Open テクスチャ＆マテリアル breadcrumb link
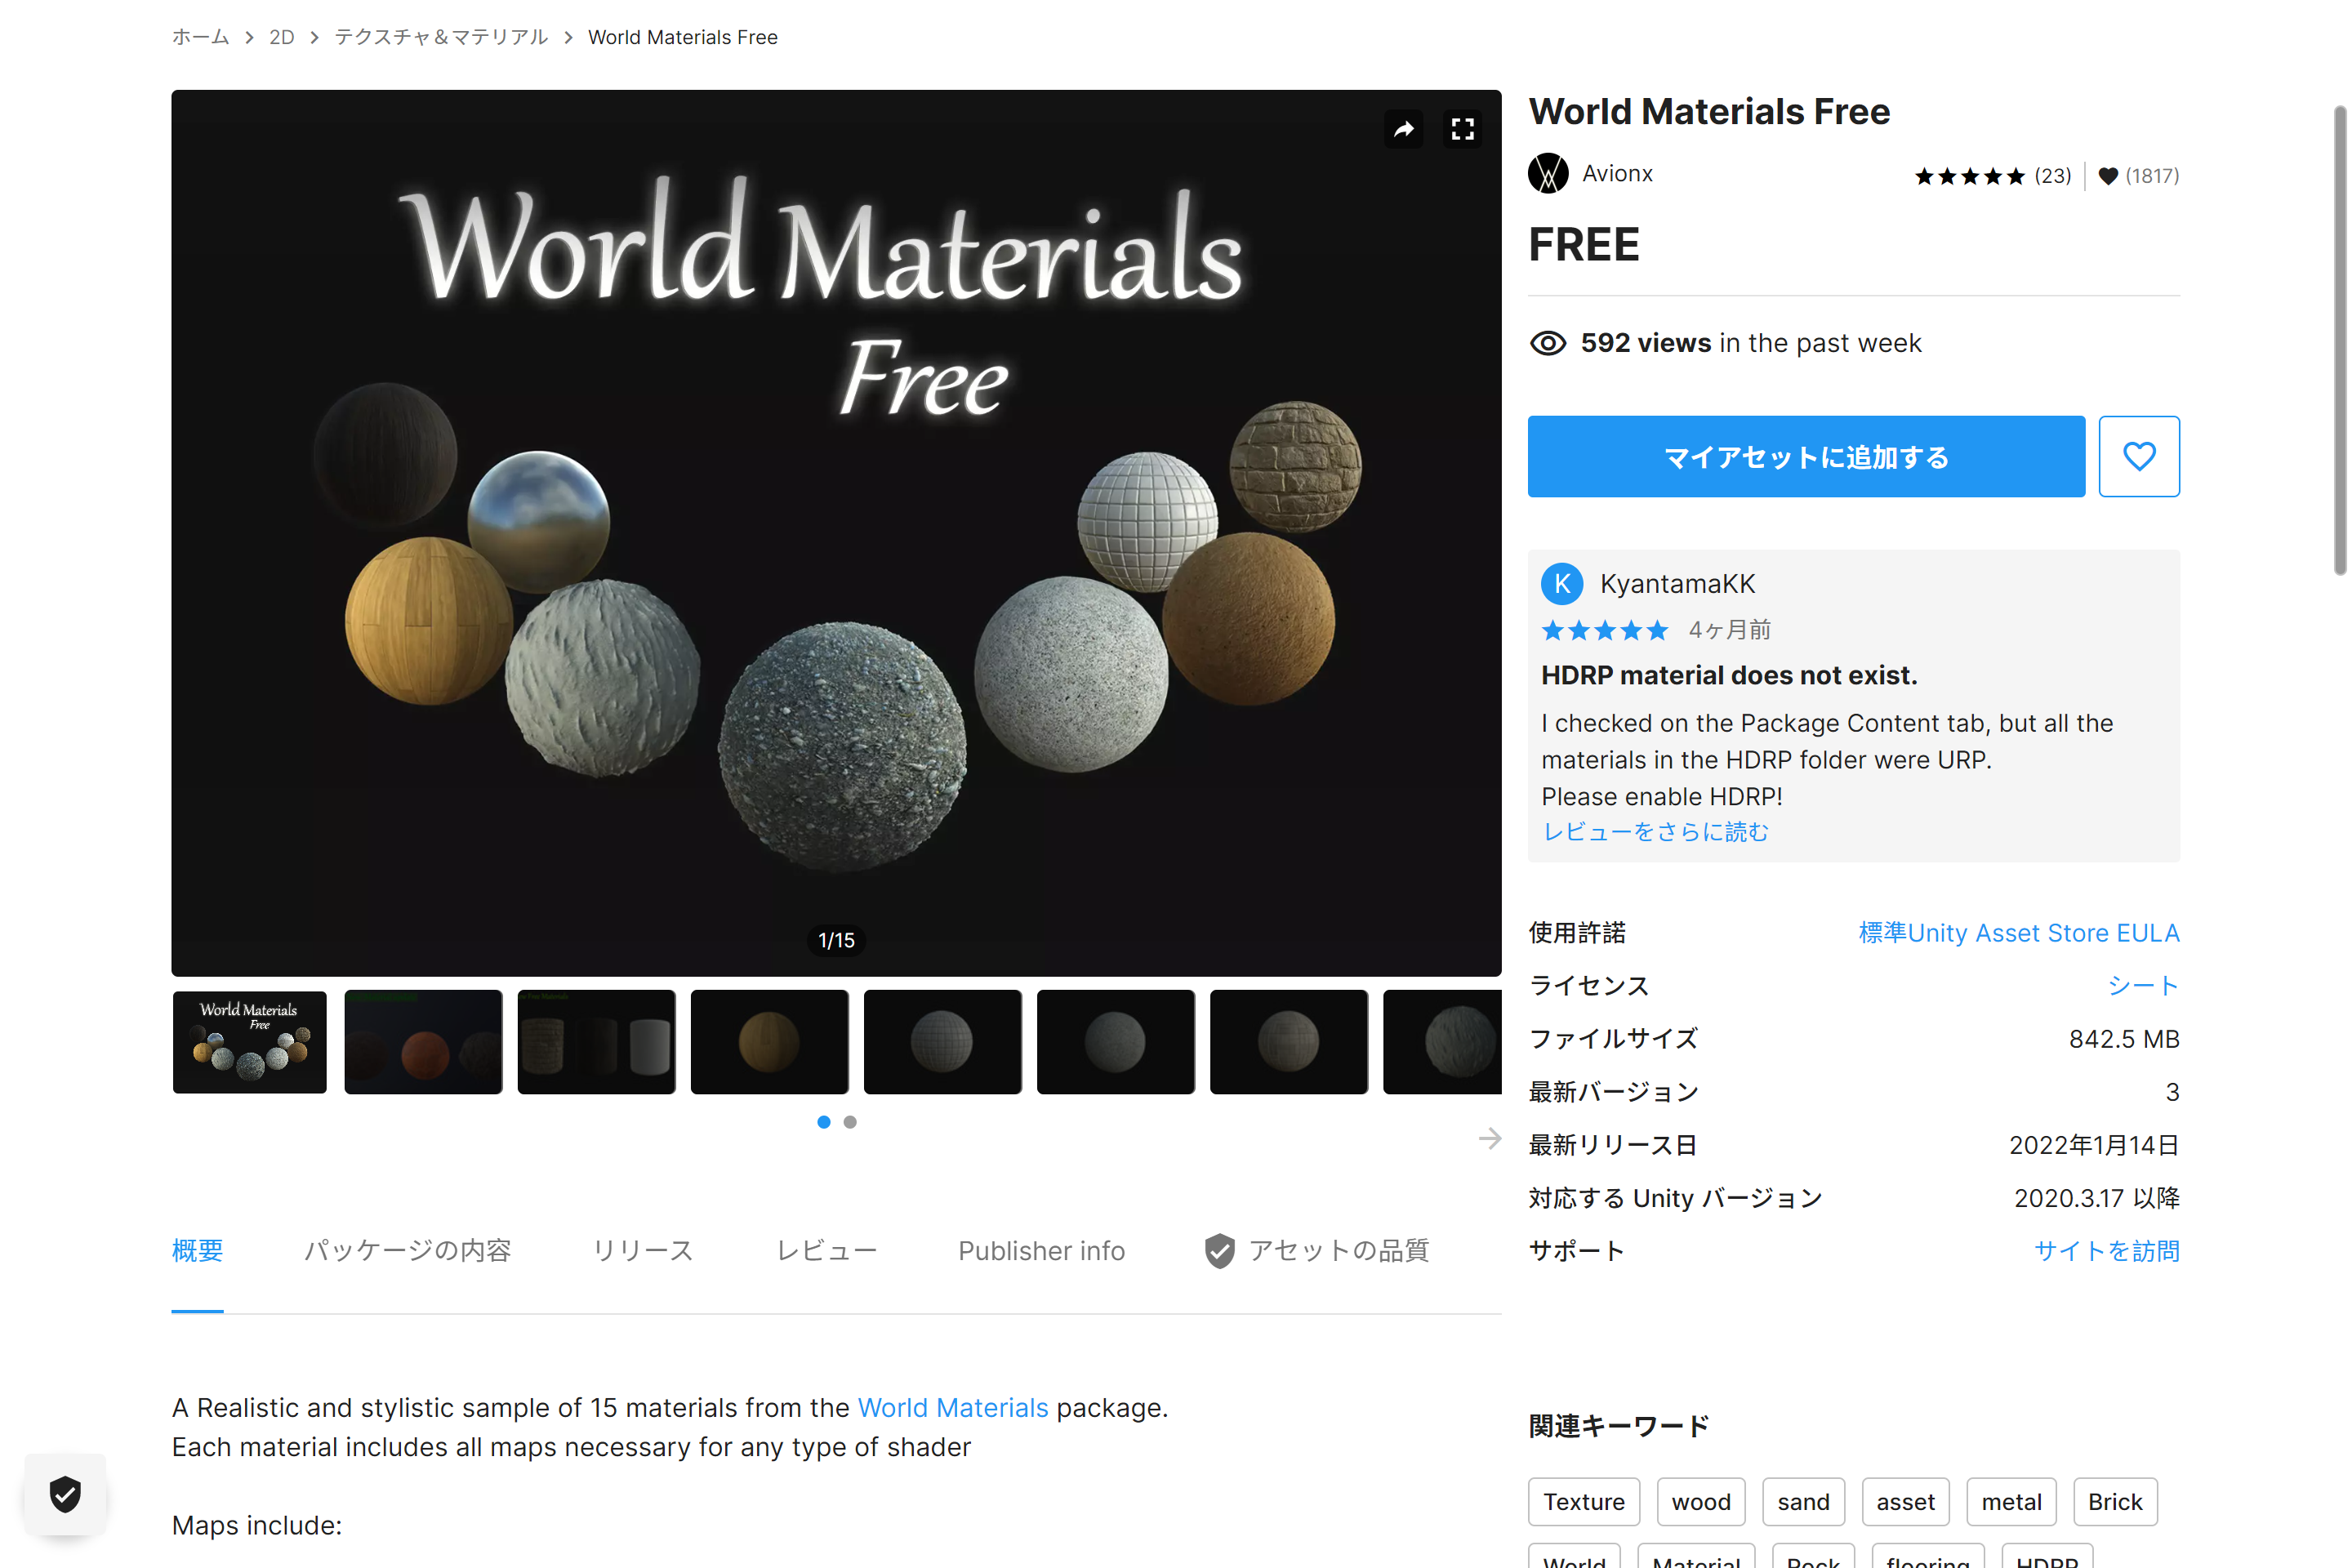 [x=442, y=37]
